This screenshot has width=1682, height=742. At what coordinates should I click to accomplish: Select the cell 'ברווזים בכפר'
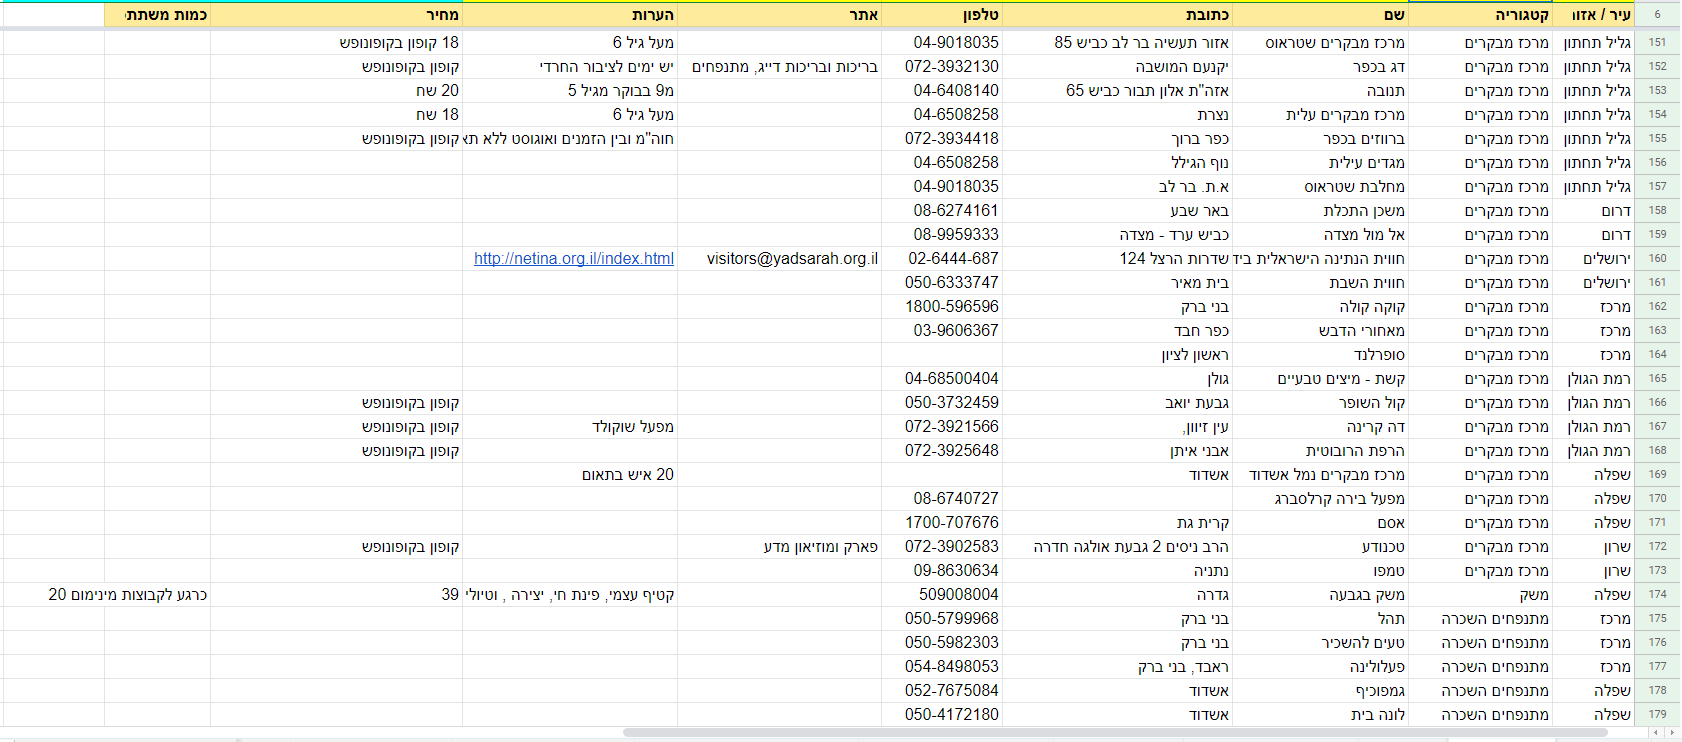pyautogui.click(x=1320, y=139)
